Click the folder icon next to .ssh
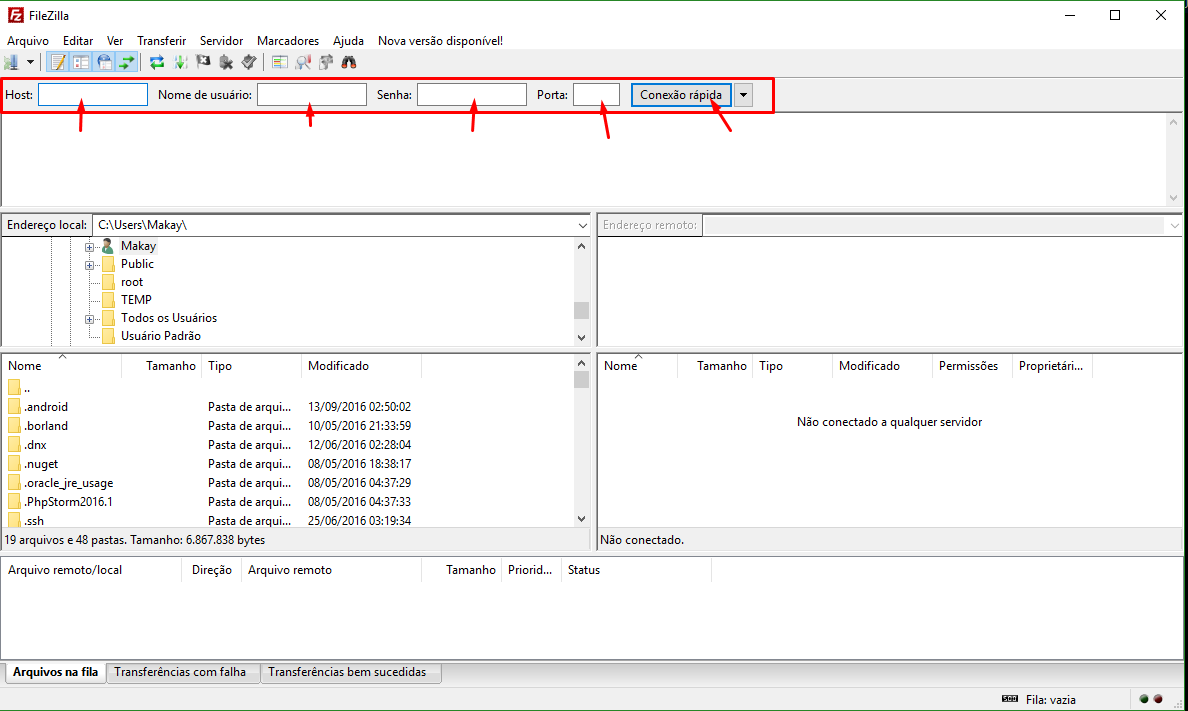The image size is (1188, 711). pos(14,520)
